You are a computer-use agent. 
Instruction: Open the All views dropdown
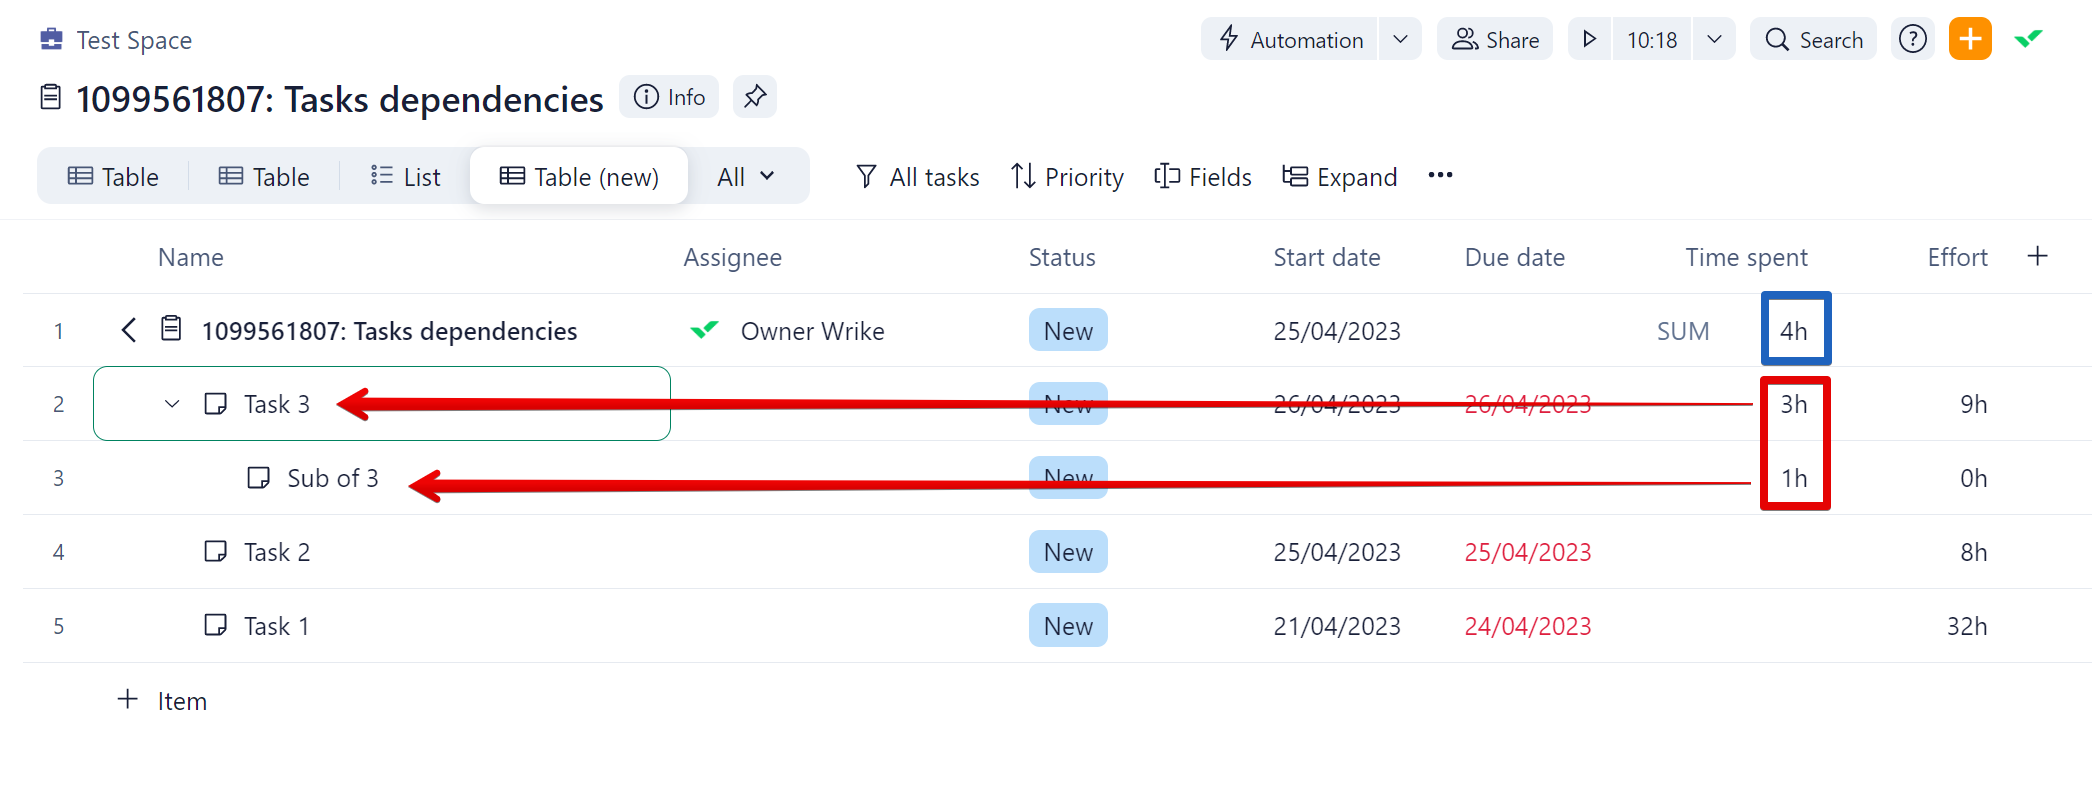tap(746, 177)
